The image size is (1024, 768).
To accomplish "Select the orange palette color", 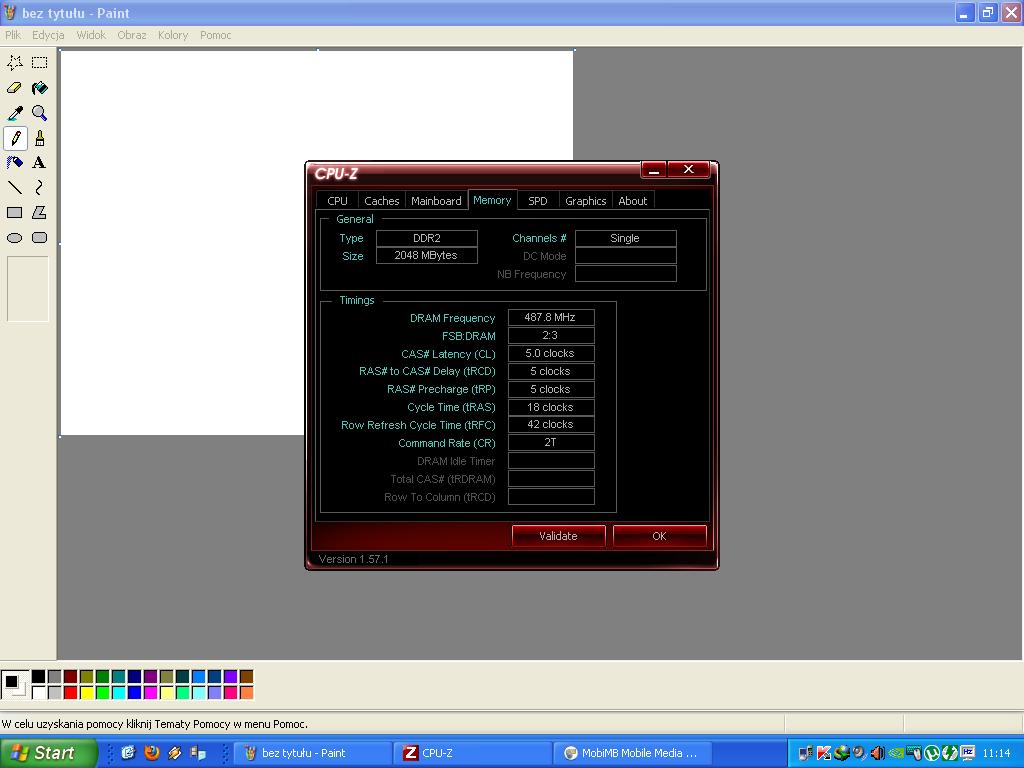I will click(x=246, y=692).
